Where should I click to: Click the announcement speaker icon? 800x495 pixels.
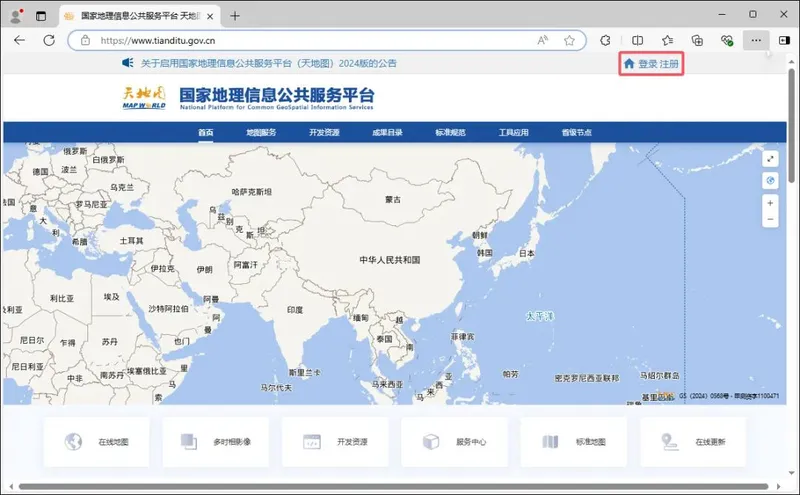(128, 63)
